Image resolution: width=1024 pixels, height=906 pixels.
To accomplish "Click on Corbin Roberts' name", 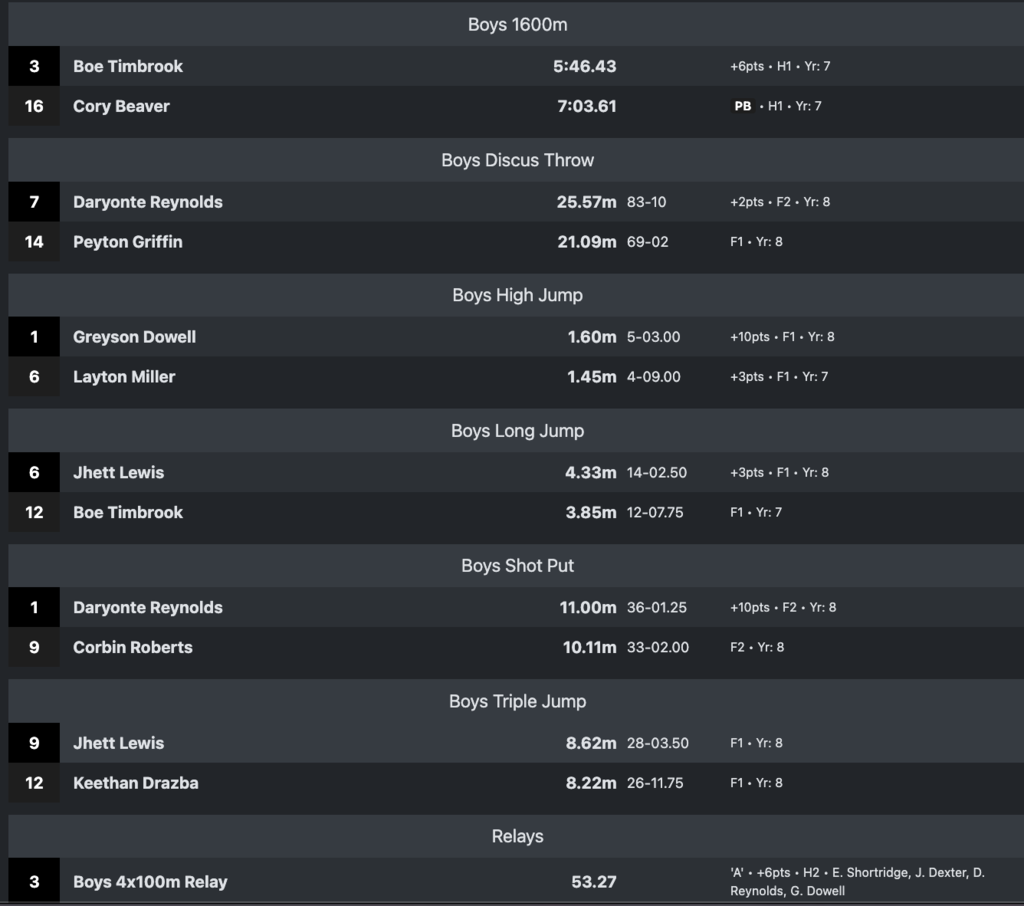I will (132, 647).
